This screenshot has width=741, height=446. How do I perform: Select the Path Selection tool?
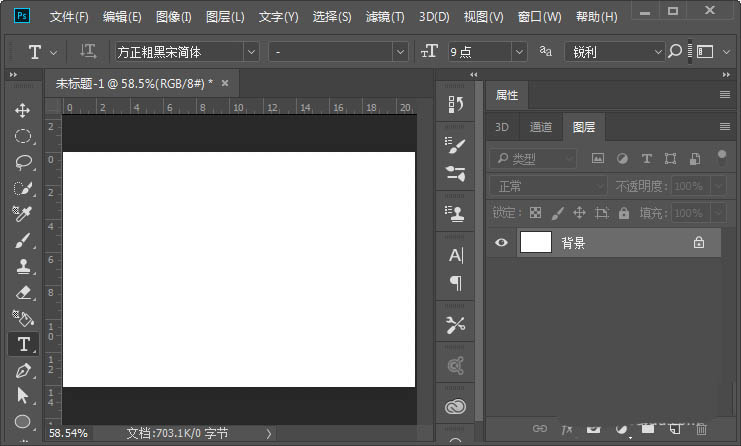(x=22, y=395)
